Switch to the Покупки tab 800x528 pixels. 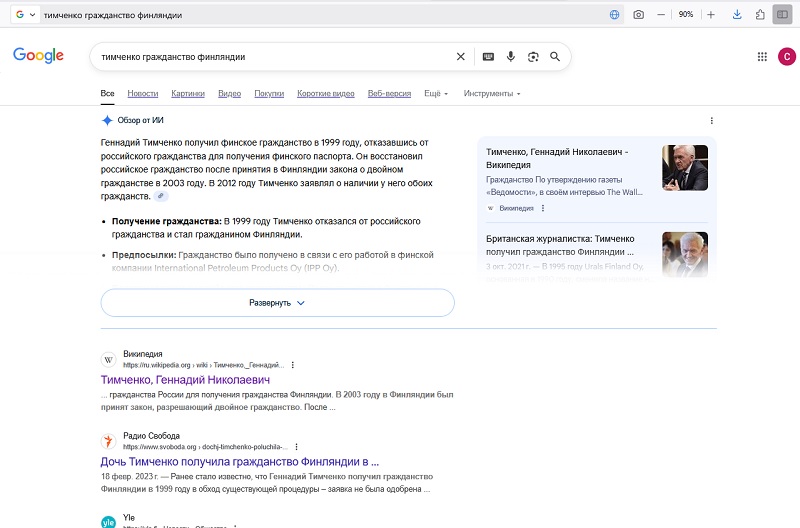tap(269, 93)
